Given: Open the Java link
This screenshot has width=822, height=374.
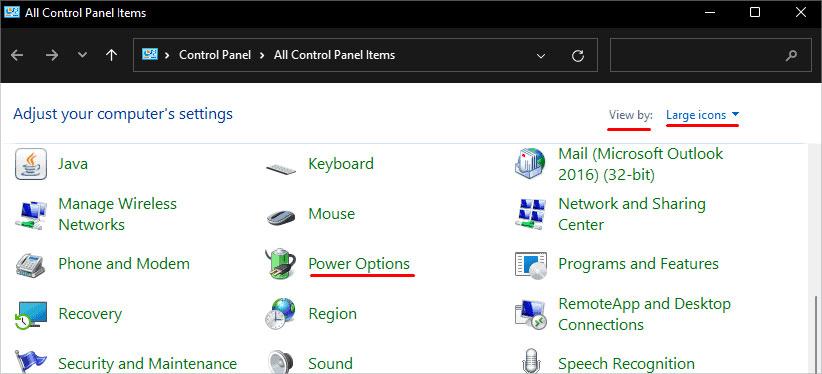Looking at the screenshot, I should (x=73, y=164).
